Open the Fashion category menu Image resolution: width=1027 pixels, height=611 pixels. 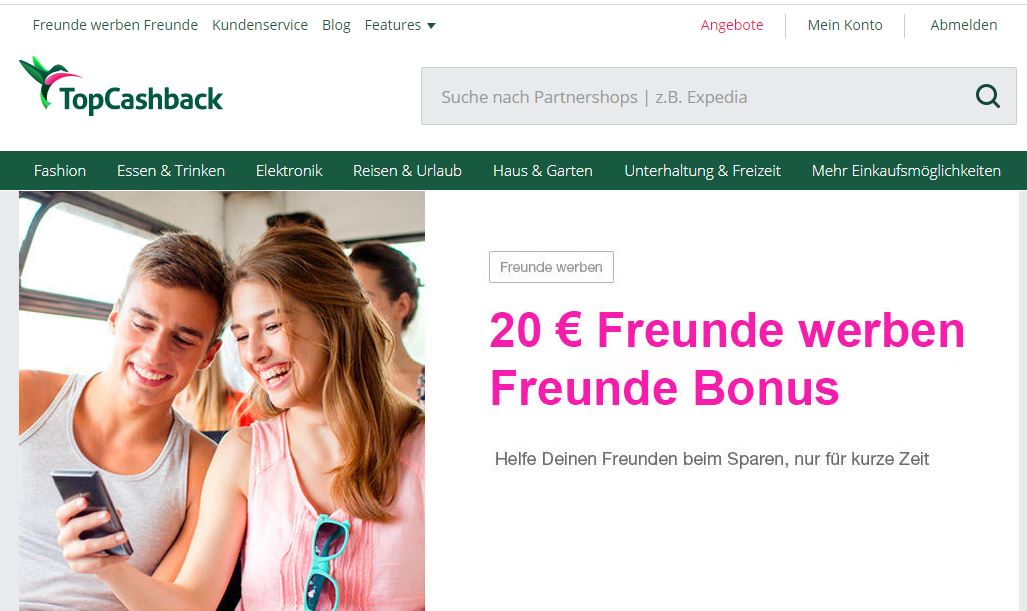tap(60, 171)
